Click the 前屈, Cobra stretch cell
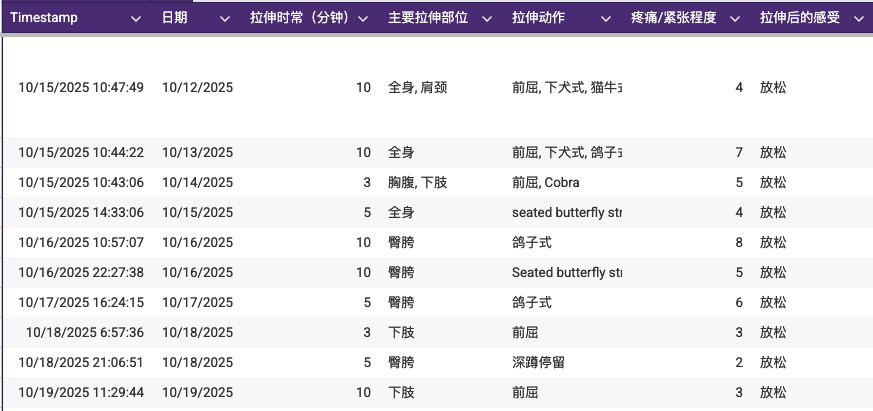This screenshot has height=411, width=873. point(545,183)
